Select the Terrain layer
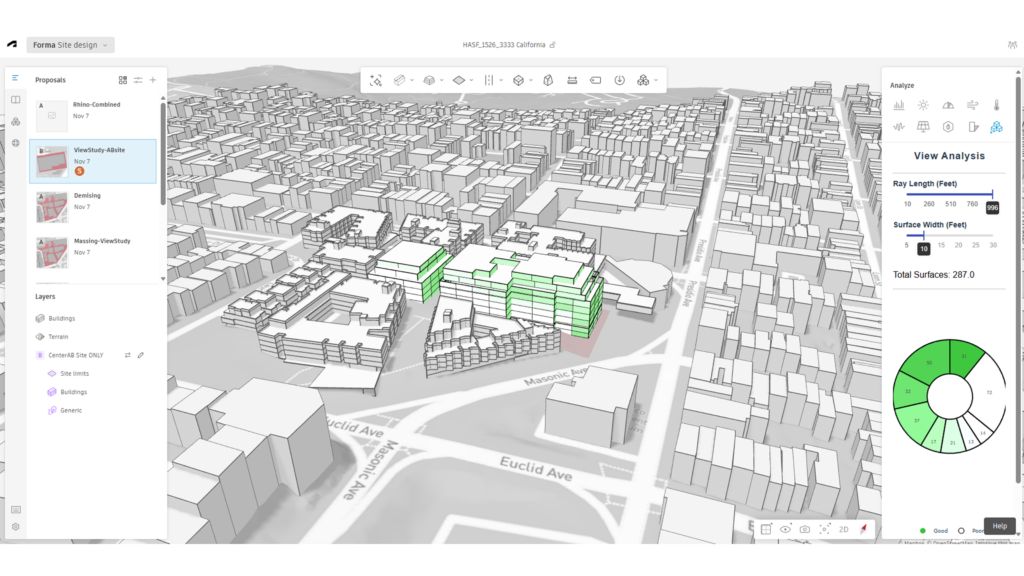 pyautogui.click(x=59, y=336)
